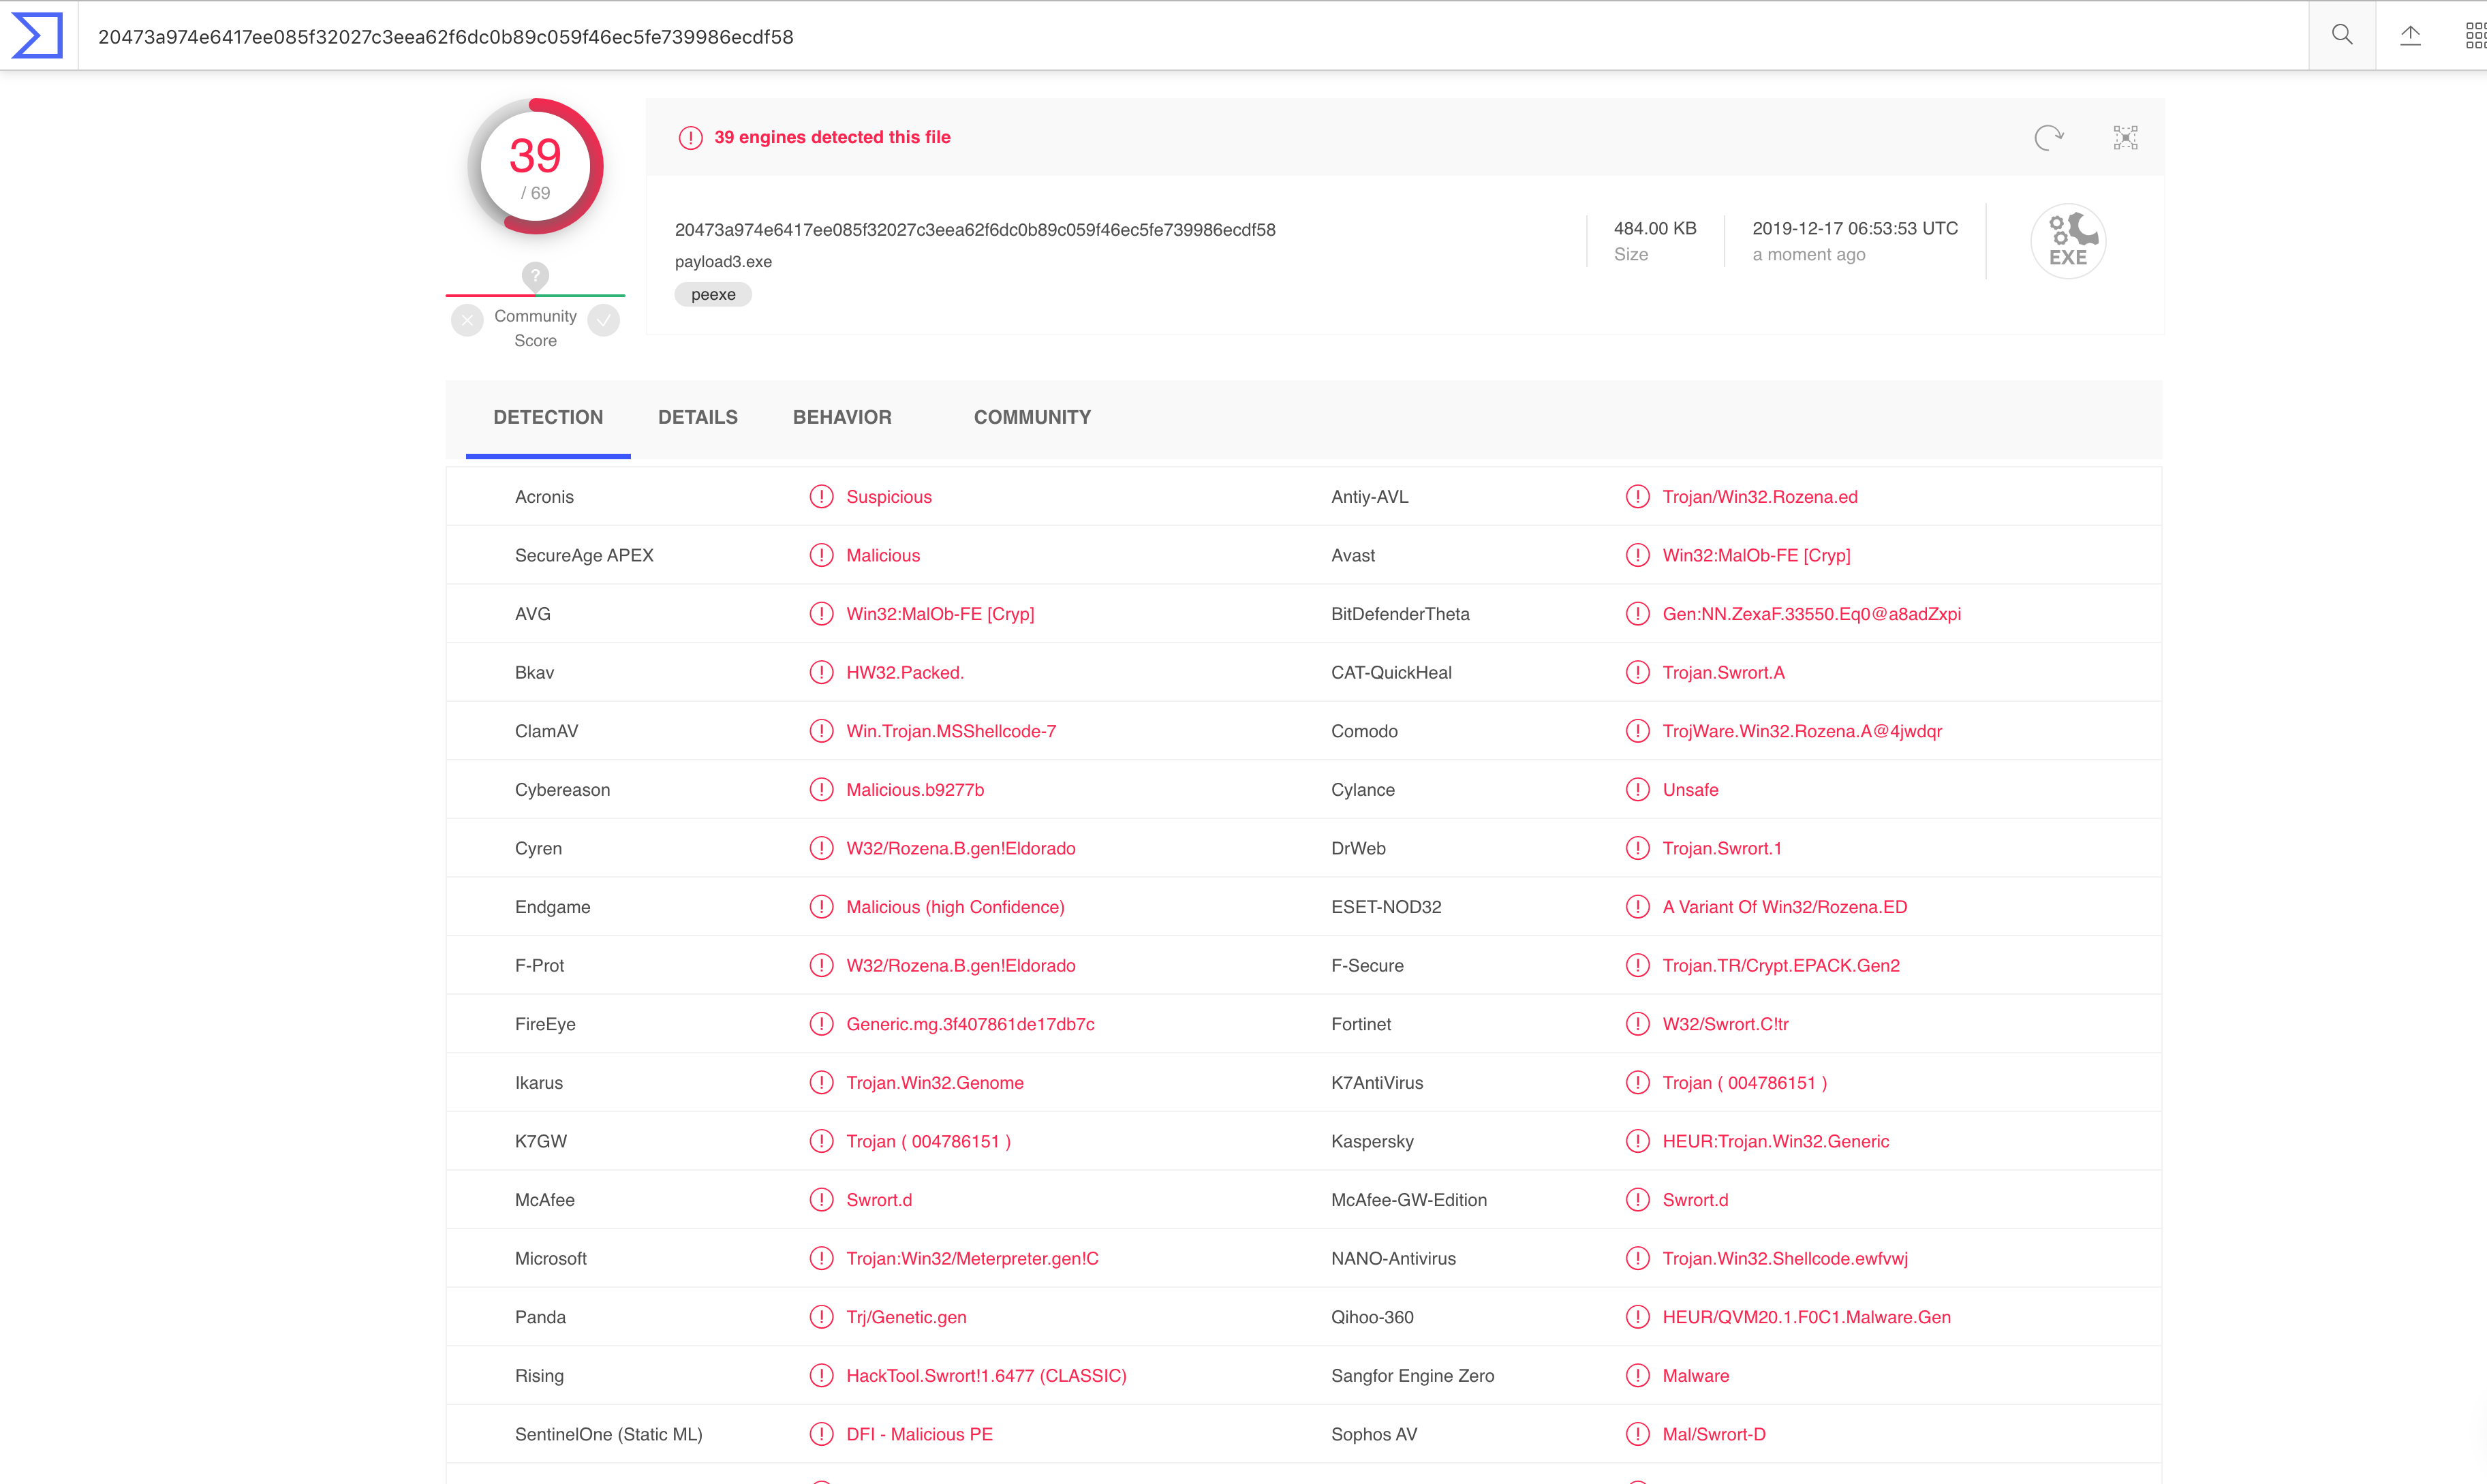The width and height of the screenshot is (2487, 1484).
Task: Click the A Variant Of Win32/Rozena.ED result
Action: tap(1785, 907)
